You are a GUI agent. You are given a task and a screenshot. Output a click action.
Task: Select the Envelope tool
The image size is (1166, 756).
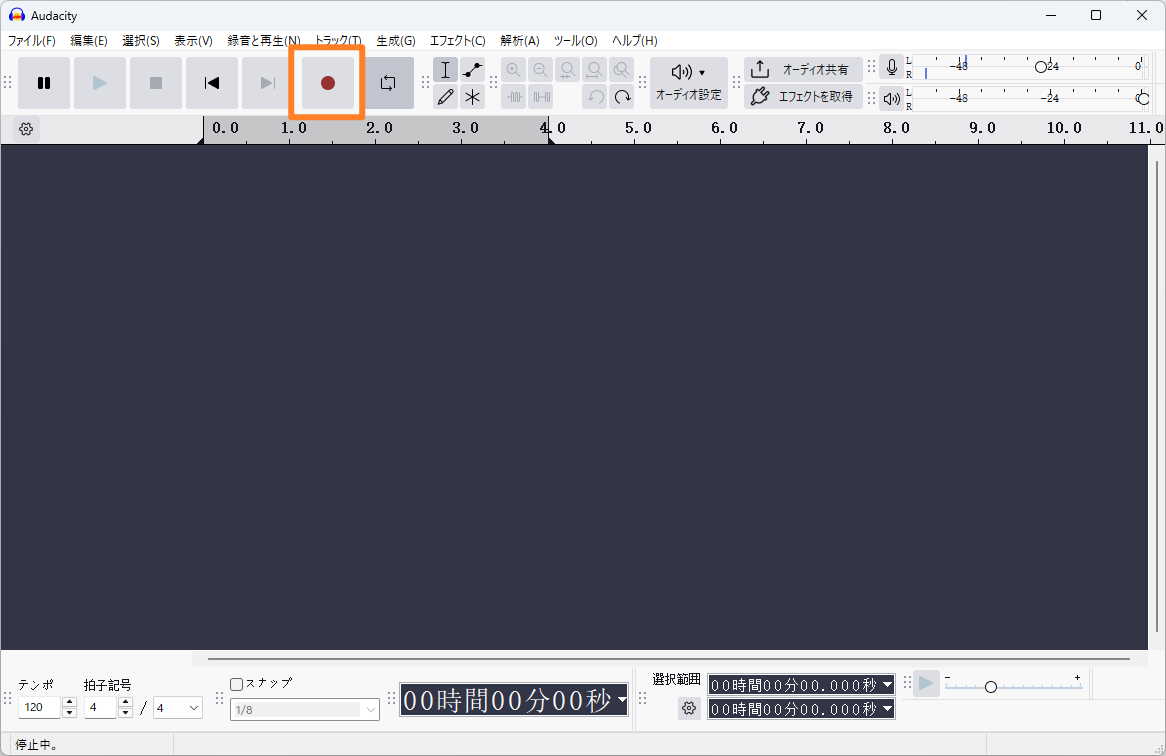click(x=471, y=69)
